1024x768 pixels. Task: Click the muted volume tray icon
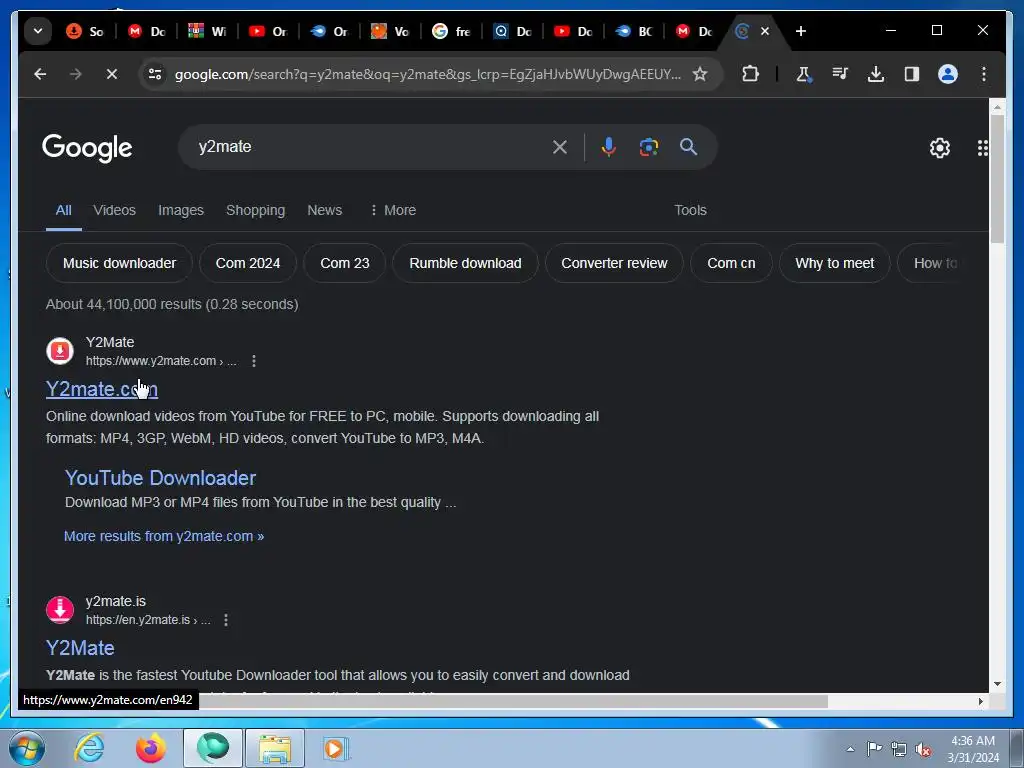pos(923,750)
